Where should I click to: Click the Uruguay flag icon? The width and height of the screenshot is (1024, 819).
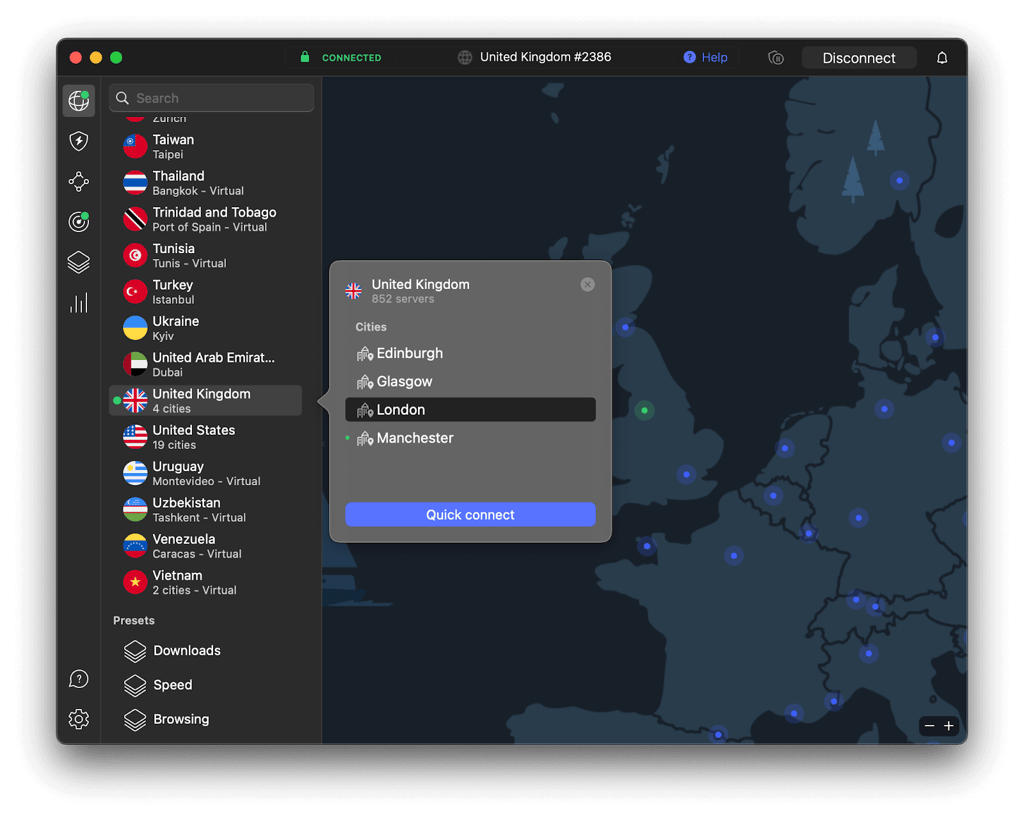[x=135, y=474]
